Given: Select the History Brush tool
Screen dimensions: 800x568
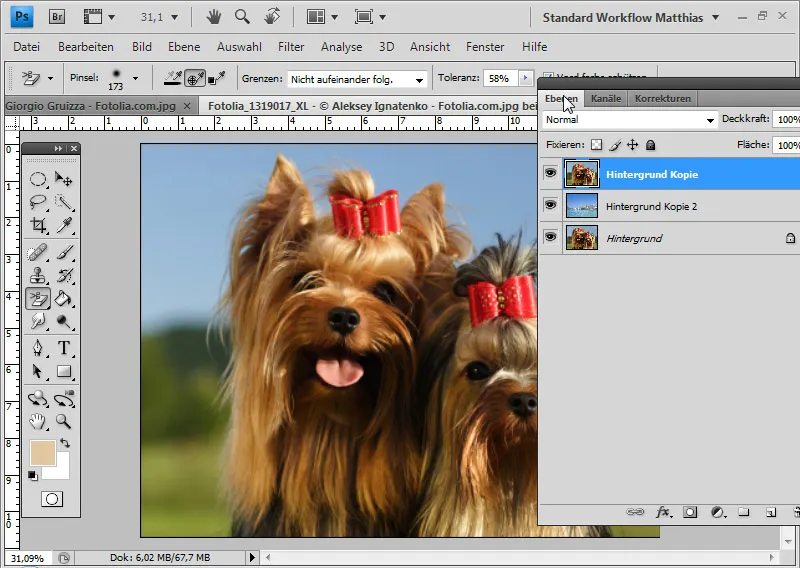Looking at the screenshot, I should tap(64, 276).
